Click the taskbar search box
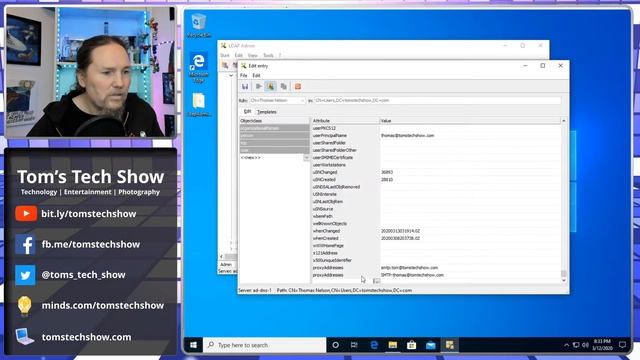Viewport: 640px width, 360px height. pos(264,345)
